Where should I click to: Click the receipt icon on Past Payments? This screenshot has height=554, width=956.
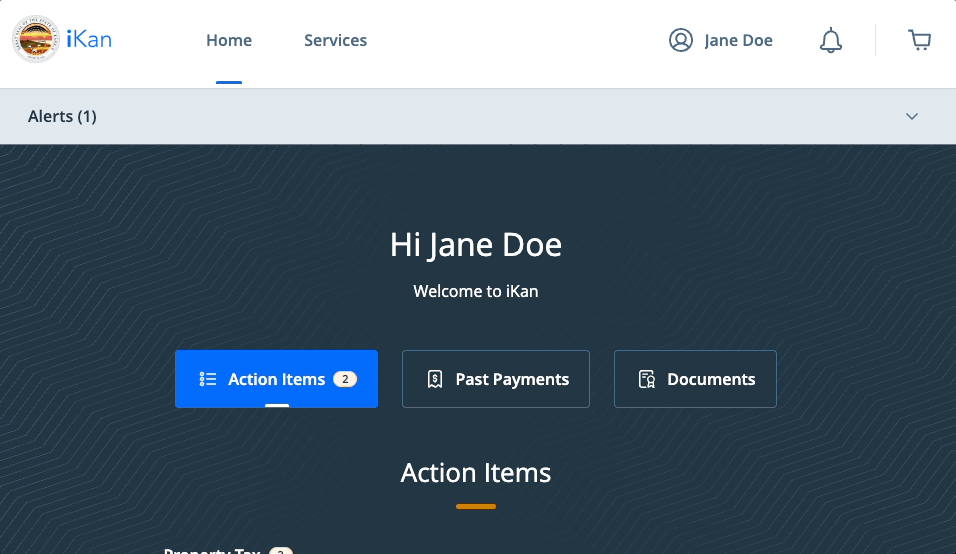[x=435, y=379]
